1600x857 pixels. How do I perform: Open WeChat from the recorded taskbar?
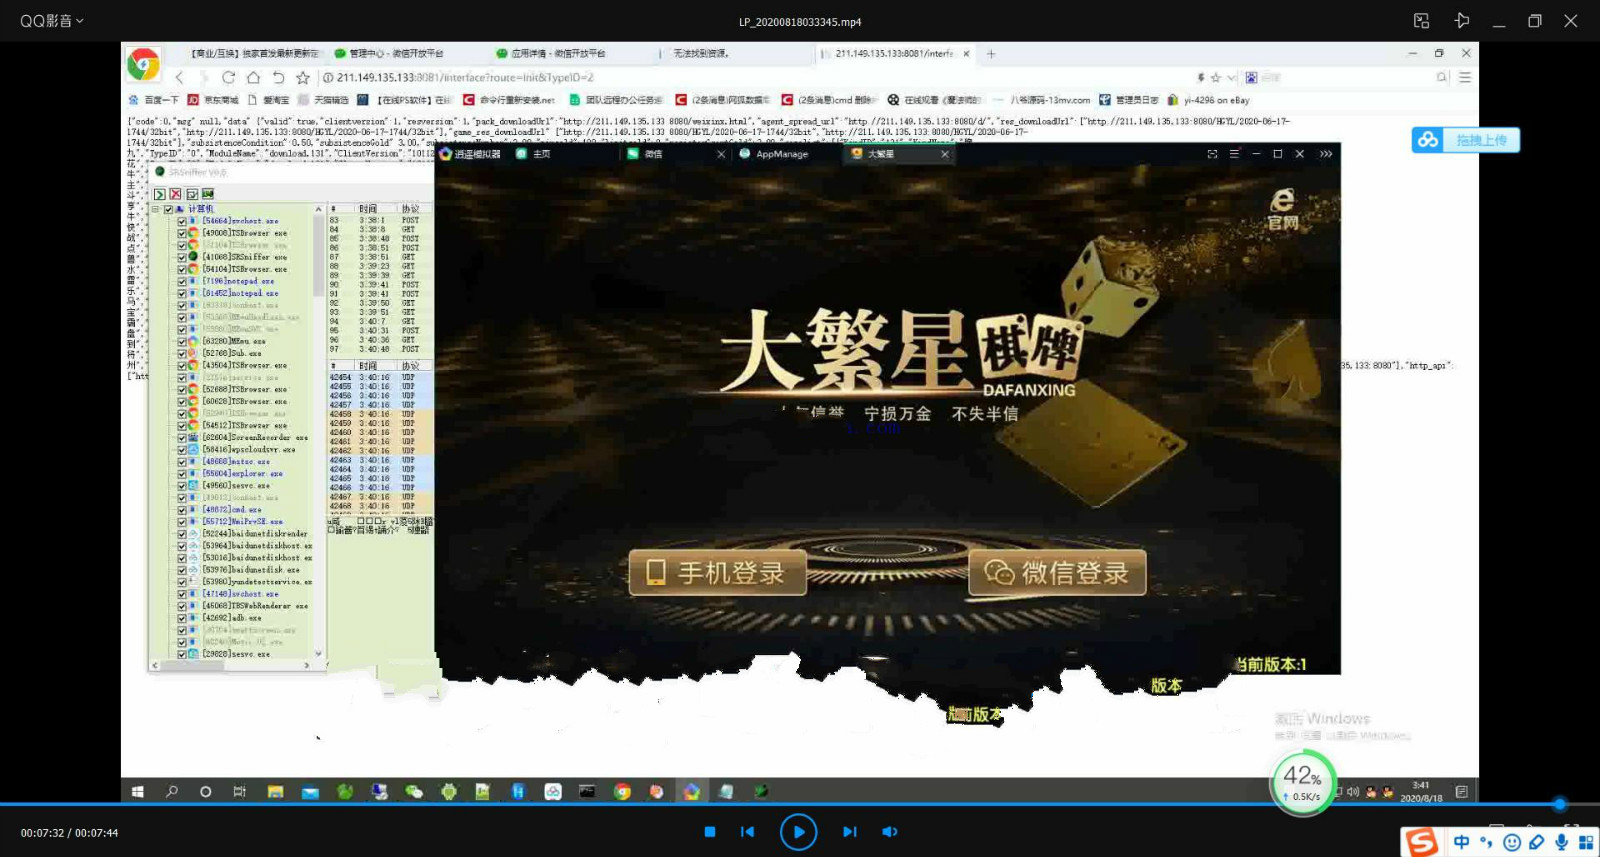(x=414, y=791)
